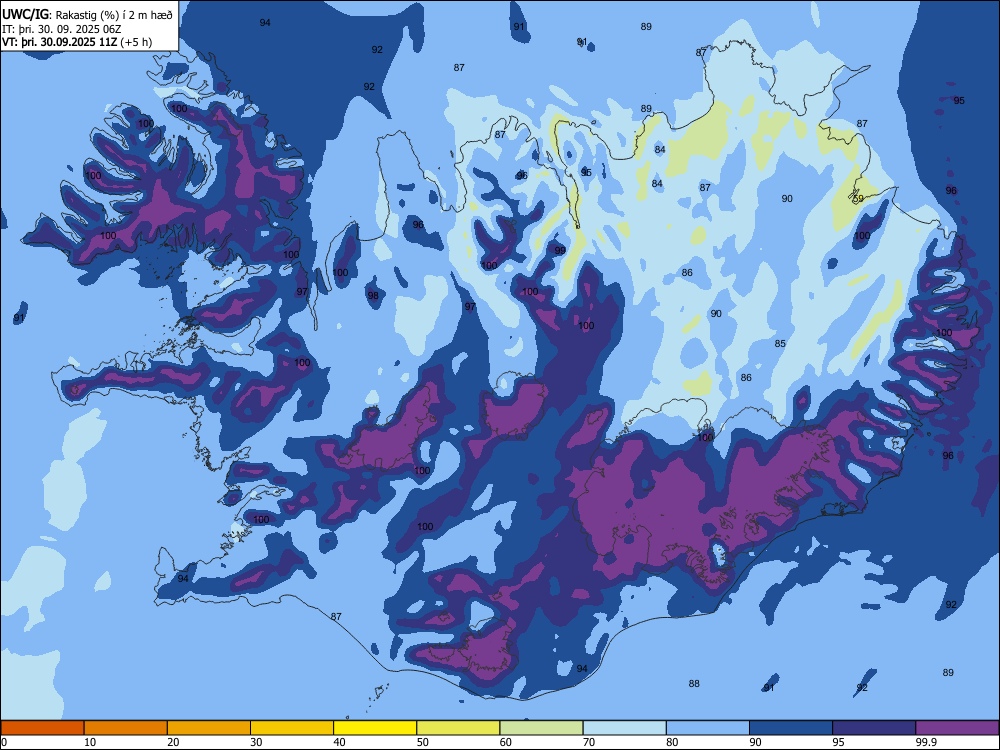Screen dimensions: 1000x750
Task: Click the pale green 60–70 legend swatch
Action: (x=541, y=728)
